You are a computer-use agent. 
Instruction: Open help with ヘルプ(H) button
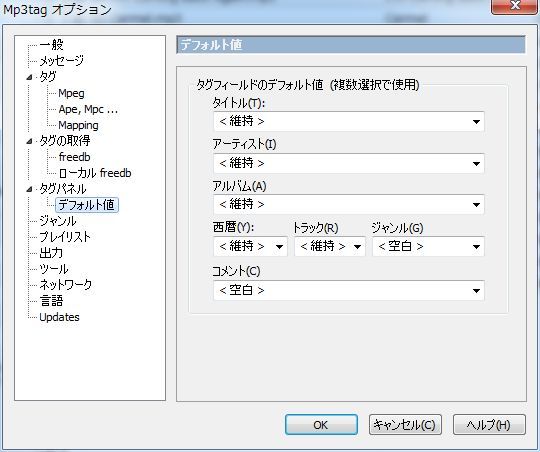coord(489,425)
